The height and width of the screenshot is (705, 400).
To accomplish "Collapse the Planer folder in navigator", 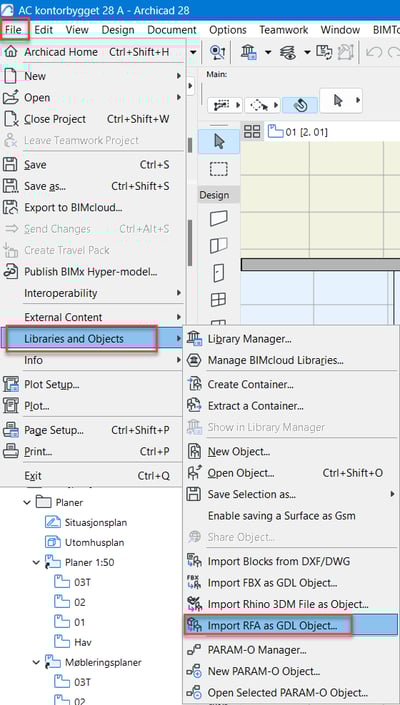I will coord(27,502).
